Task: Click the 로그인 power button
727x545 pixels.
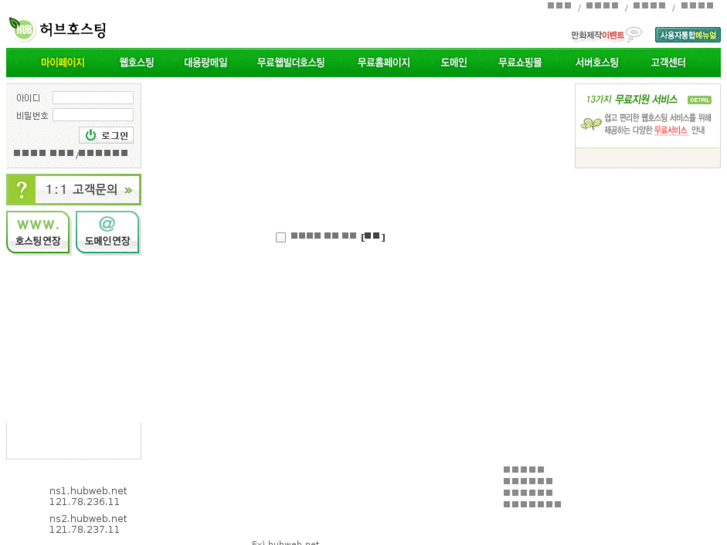Action: [x=106, y=135]
